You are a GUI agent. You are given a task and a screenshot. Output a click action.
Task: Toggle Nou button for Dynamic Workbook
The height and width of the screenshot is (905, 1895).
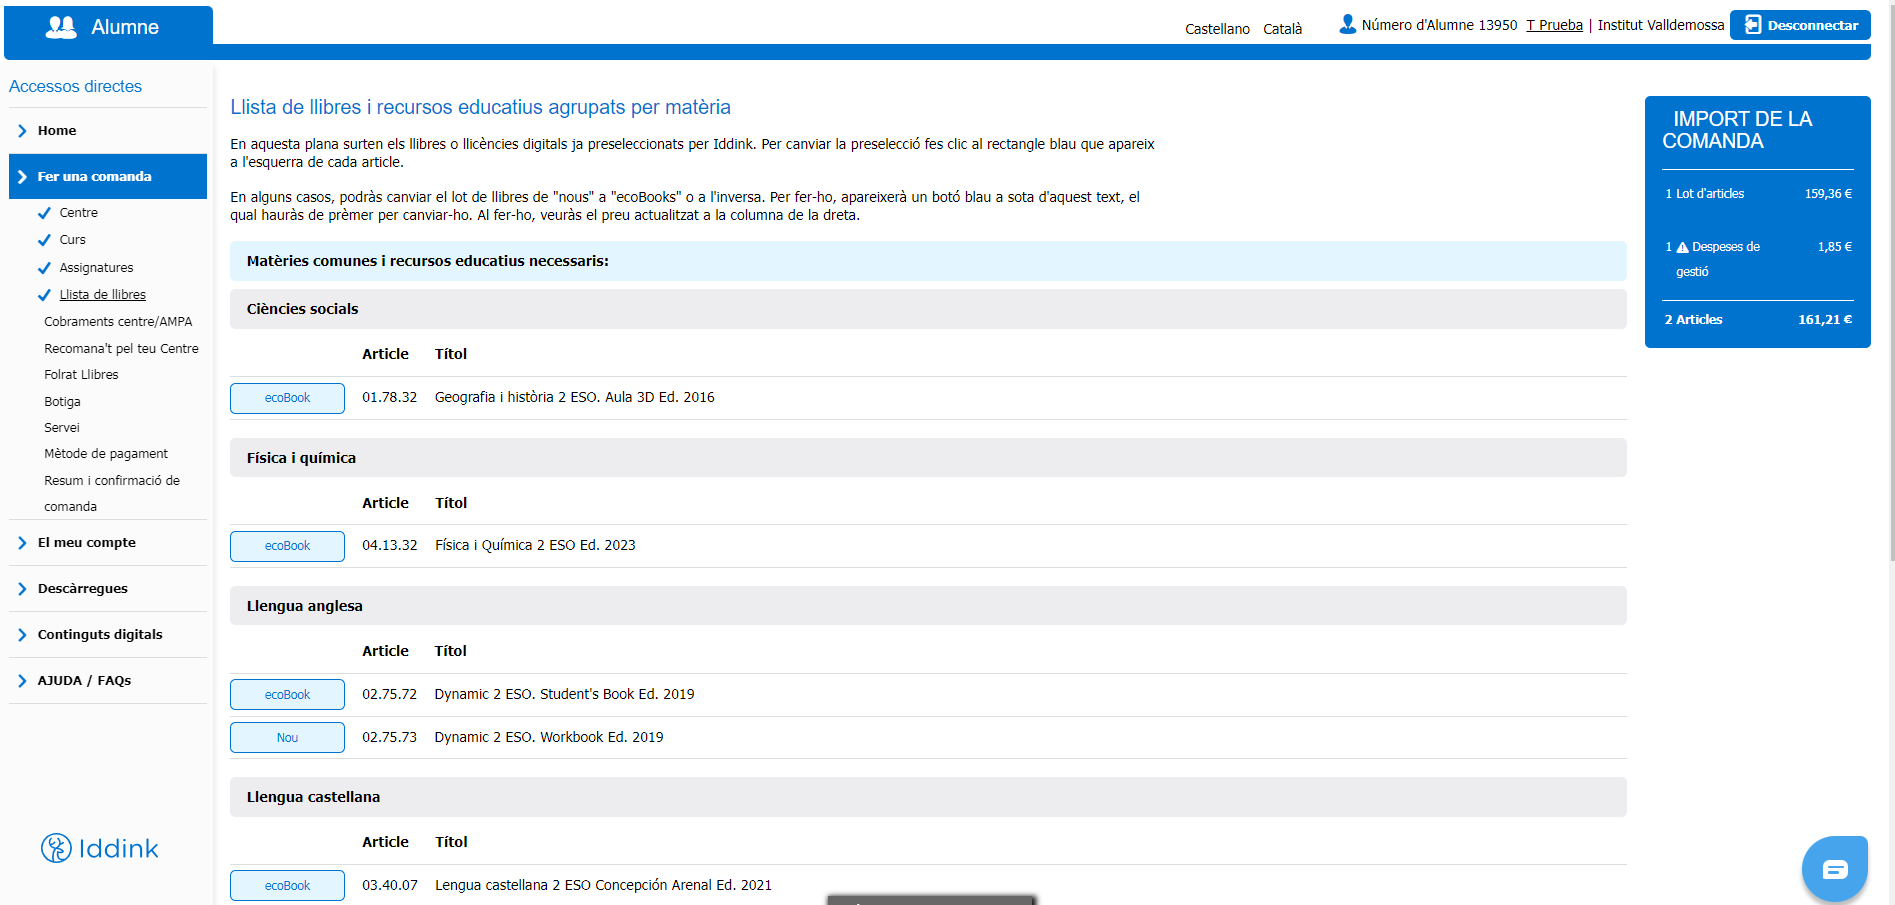coord(287,738)
